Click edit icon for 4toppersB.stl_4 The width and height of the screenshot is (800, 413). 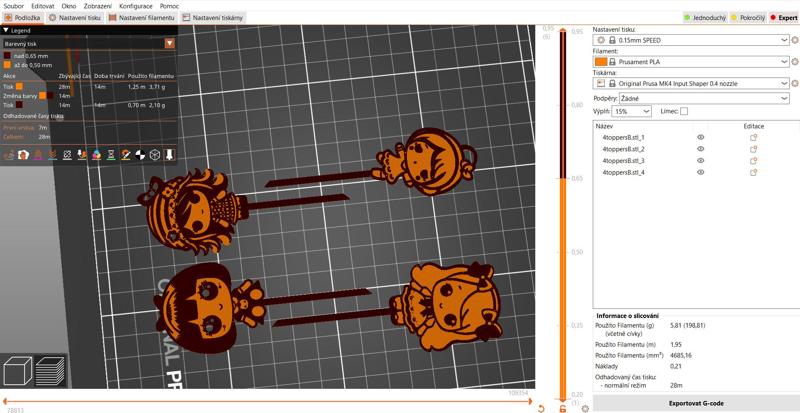tap(753, 173)
